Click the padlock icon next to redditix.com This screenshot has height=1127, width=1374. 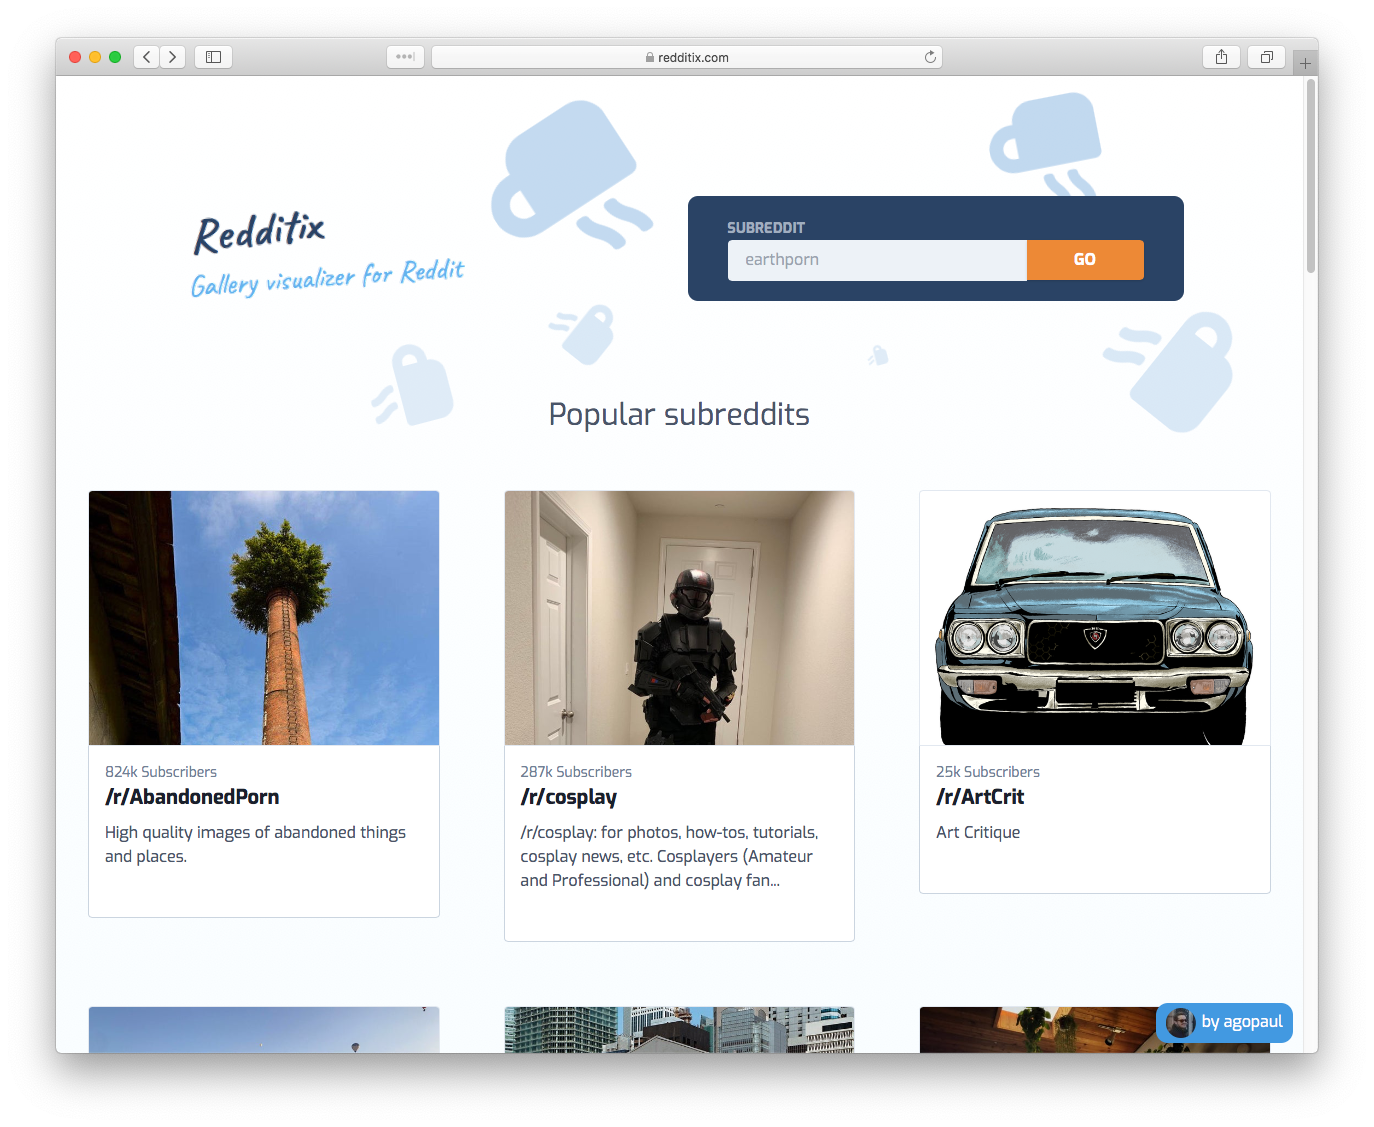pyautogui.click(x=651, y=57)
